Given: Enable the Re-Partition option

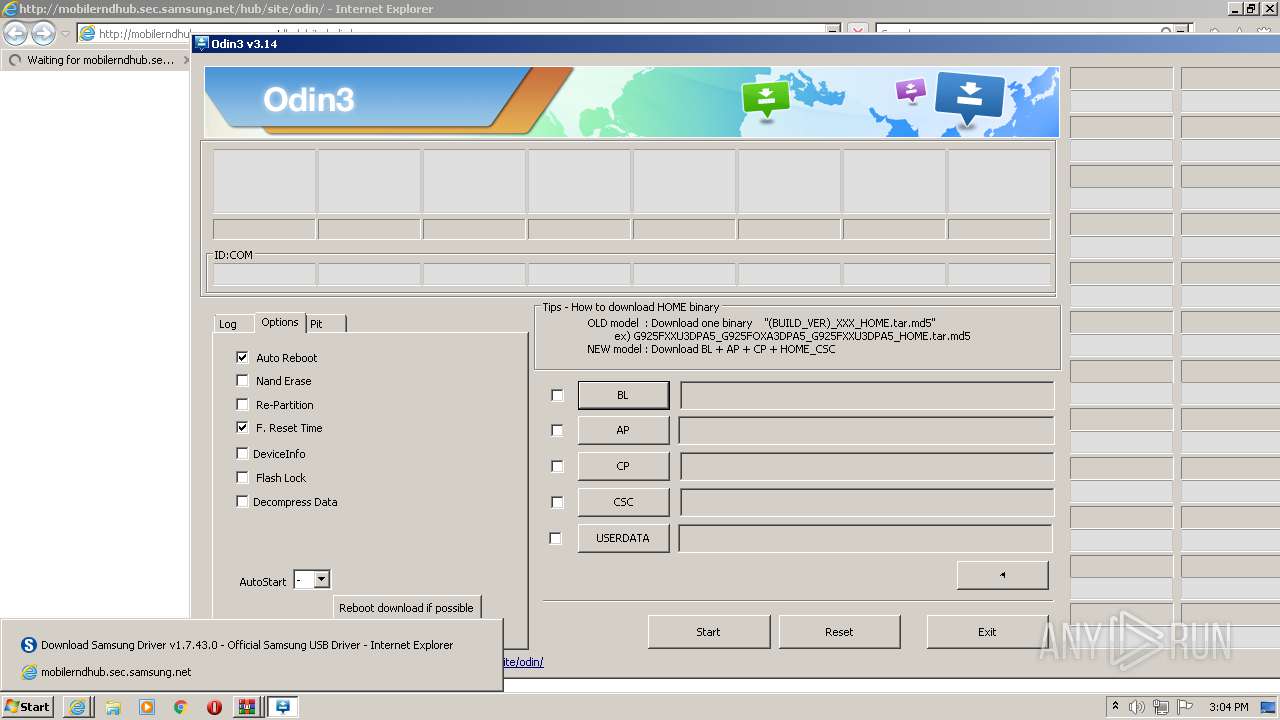Looking at the screenshot, I should tap(242, 404).
